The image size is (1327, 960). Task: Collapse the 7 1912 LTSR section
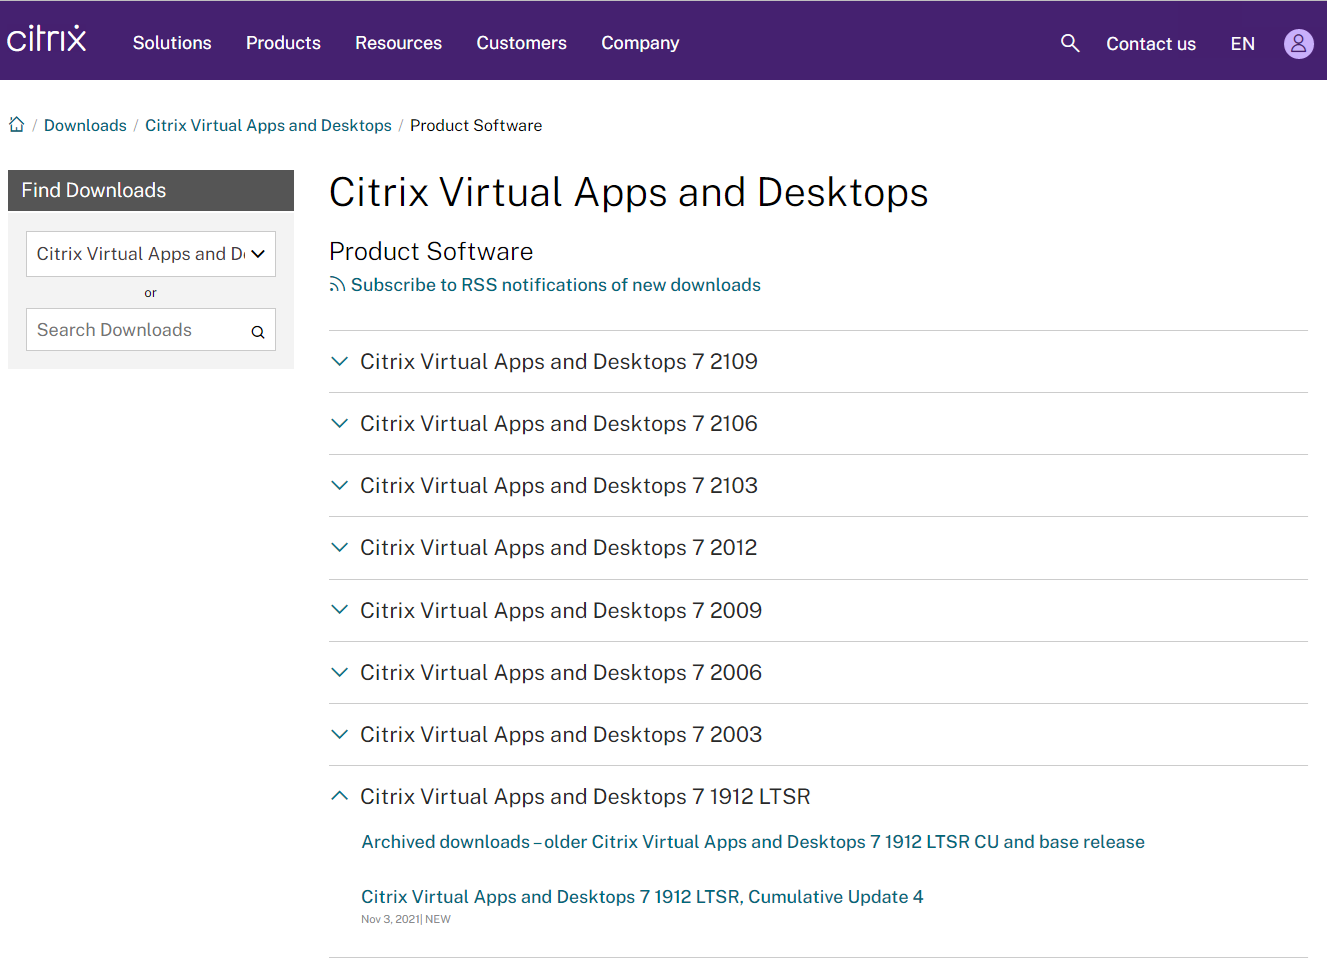584,797
